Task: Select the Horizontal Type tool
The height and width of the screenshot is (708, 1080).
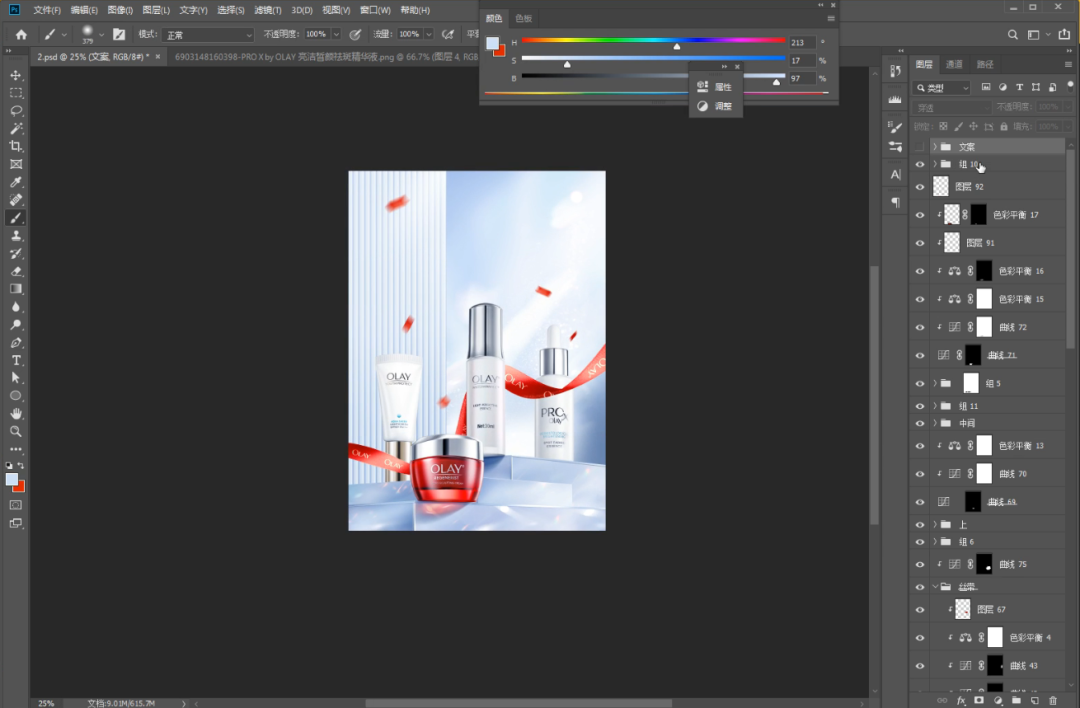Action: 16,360
